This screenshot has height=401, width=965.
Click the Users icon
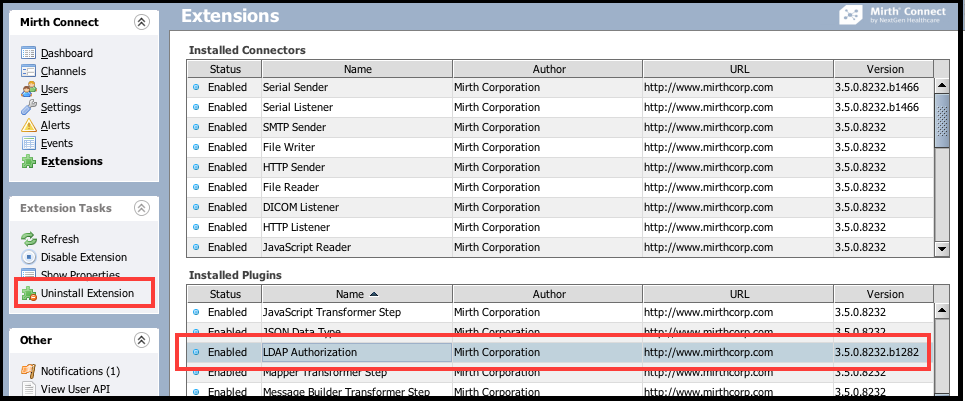(29, 89)
